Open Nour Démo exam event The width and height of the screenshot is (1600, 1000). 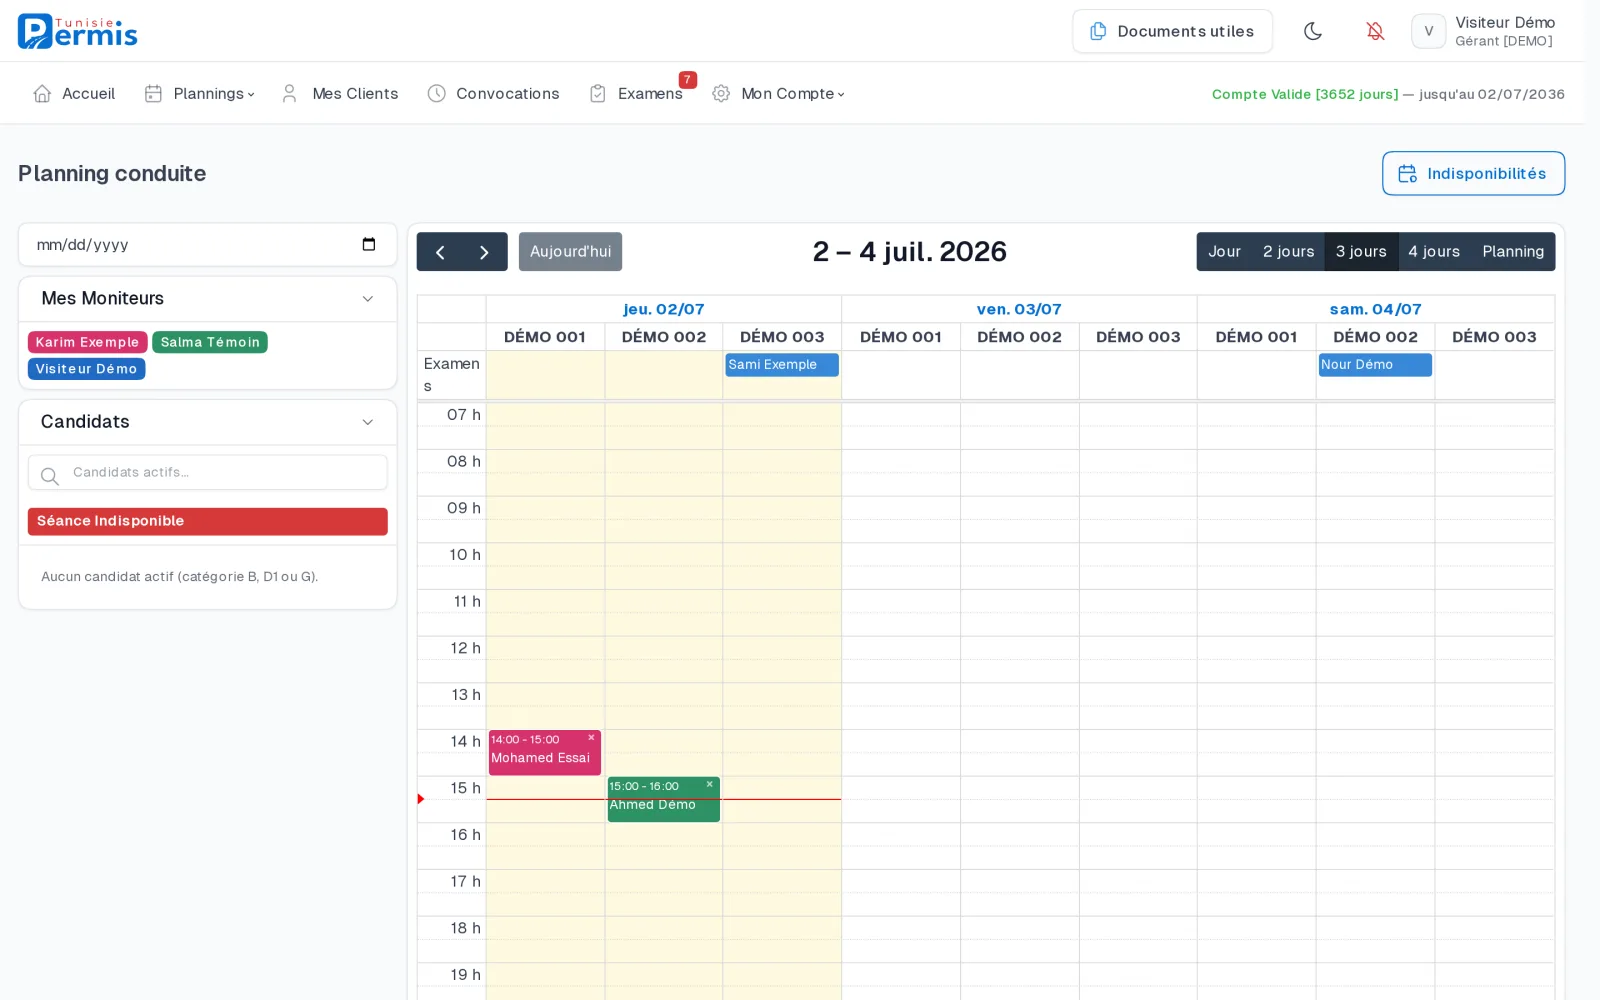coord(1375,365)
